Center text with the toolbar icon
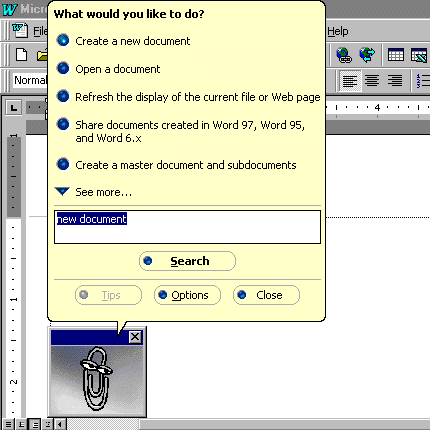The height and width of the screenshot is (430, 430). click(x=372, y=81)
